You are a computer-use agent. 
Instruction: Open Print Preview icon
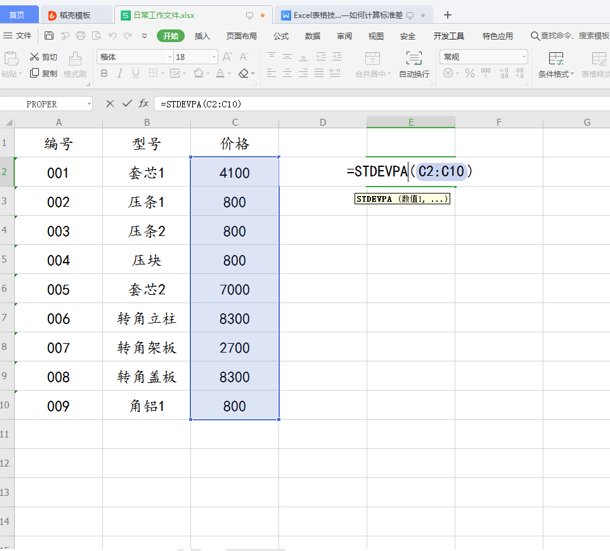point(96,36)
